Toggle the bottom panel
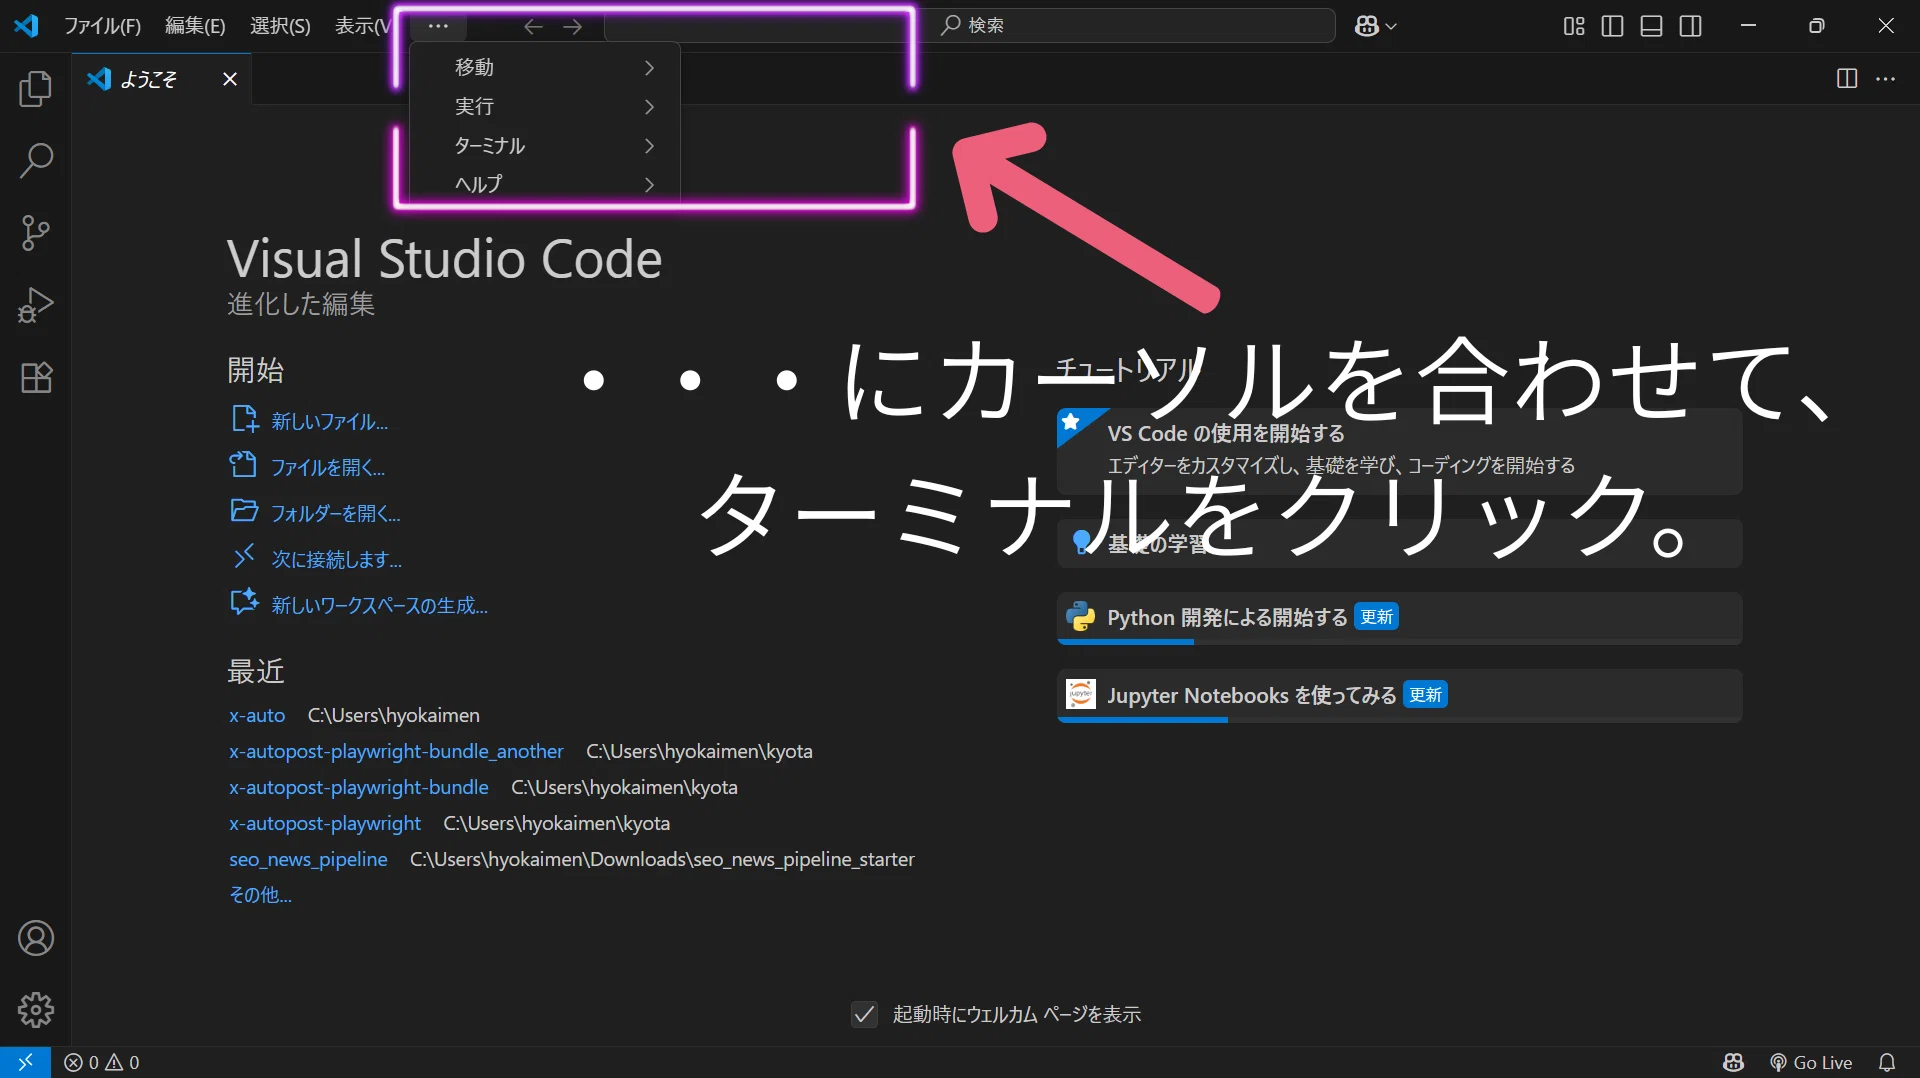The image size is (1920, 1078). click(1652, 26)
